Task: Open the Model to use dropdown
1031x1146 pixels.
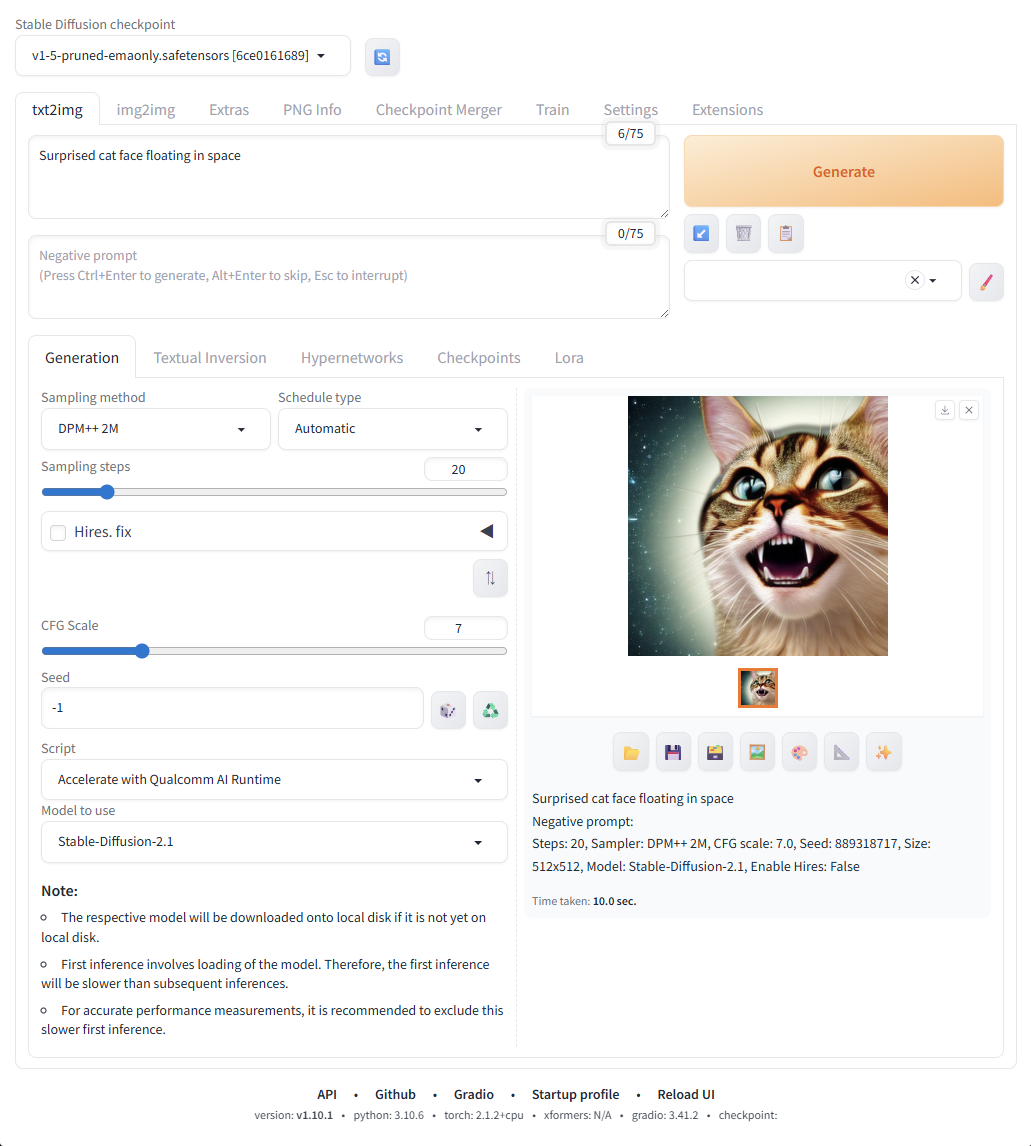Action: [x=274, y=842]
